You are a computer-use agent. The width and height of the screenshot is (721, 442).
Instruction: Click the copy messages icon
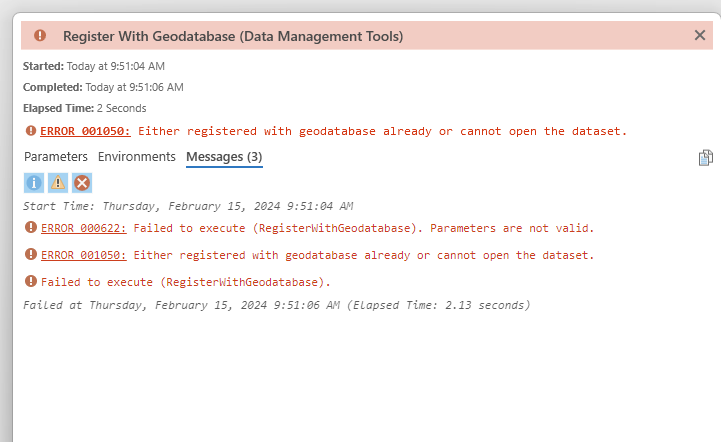click(x=706, y=157)
